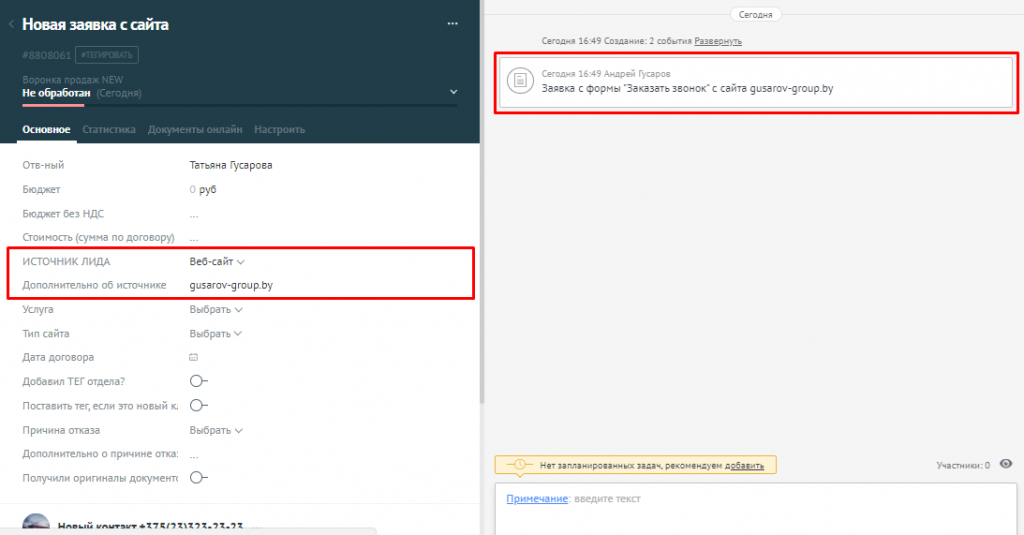The image size is (1024, 535).
Task: Click the back arrow beside the lead title
Action: (x=11, y=24)
